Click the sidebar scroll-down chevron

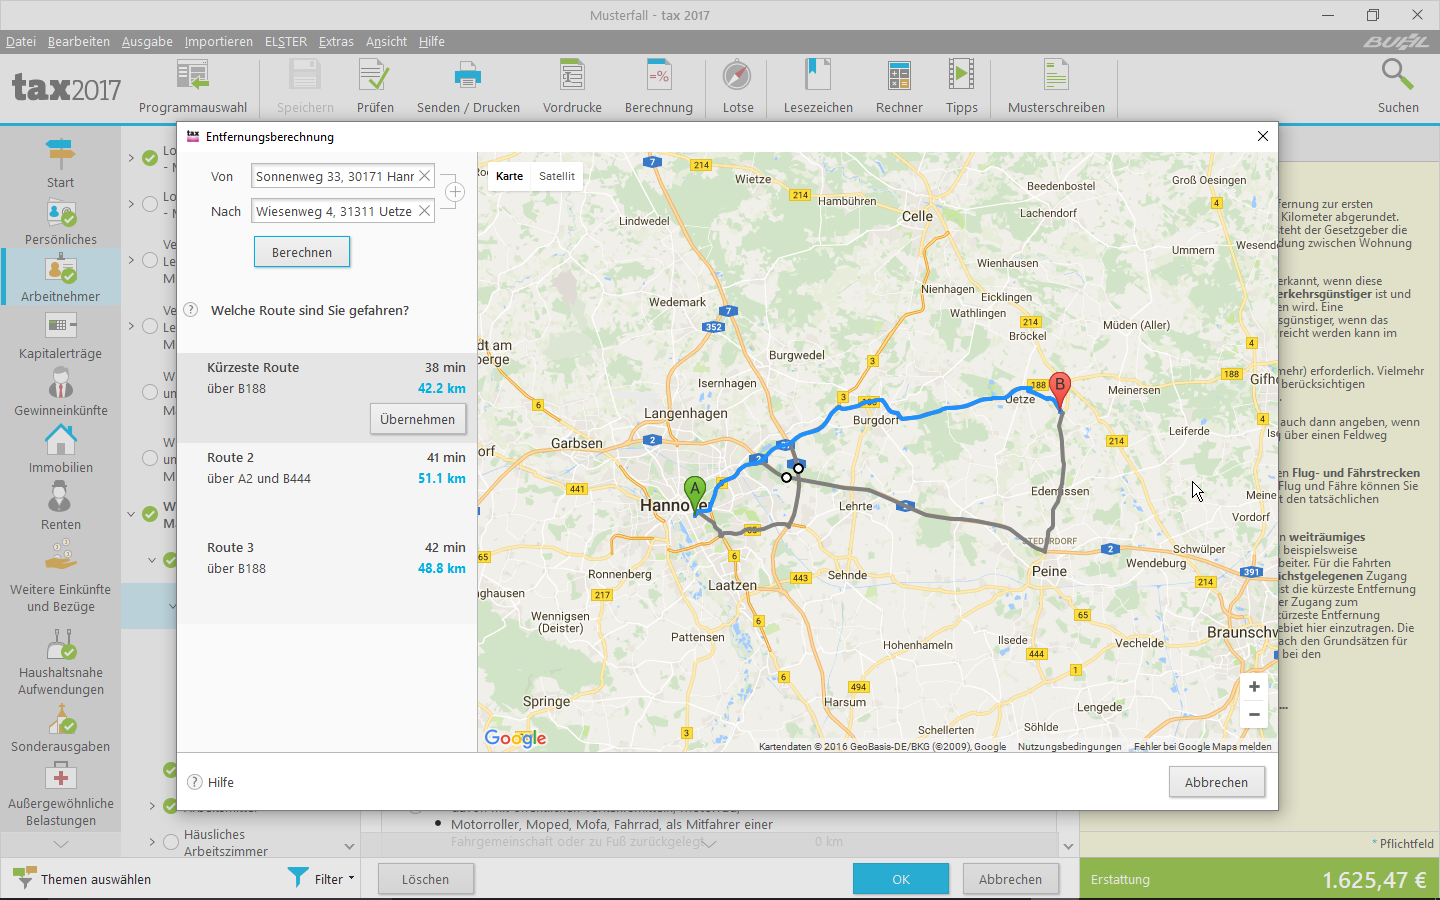click(60, 845)
